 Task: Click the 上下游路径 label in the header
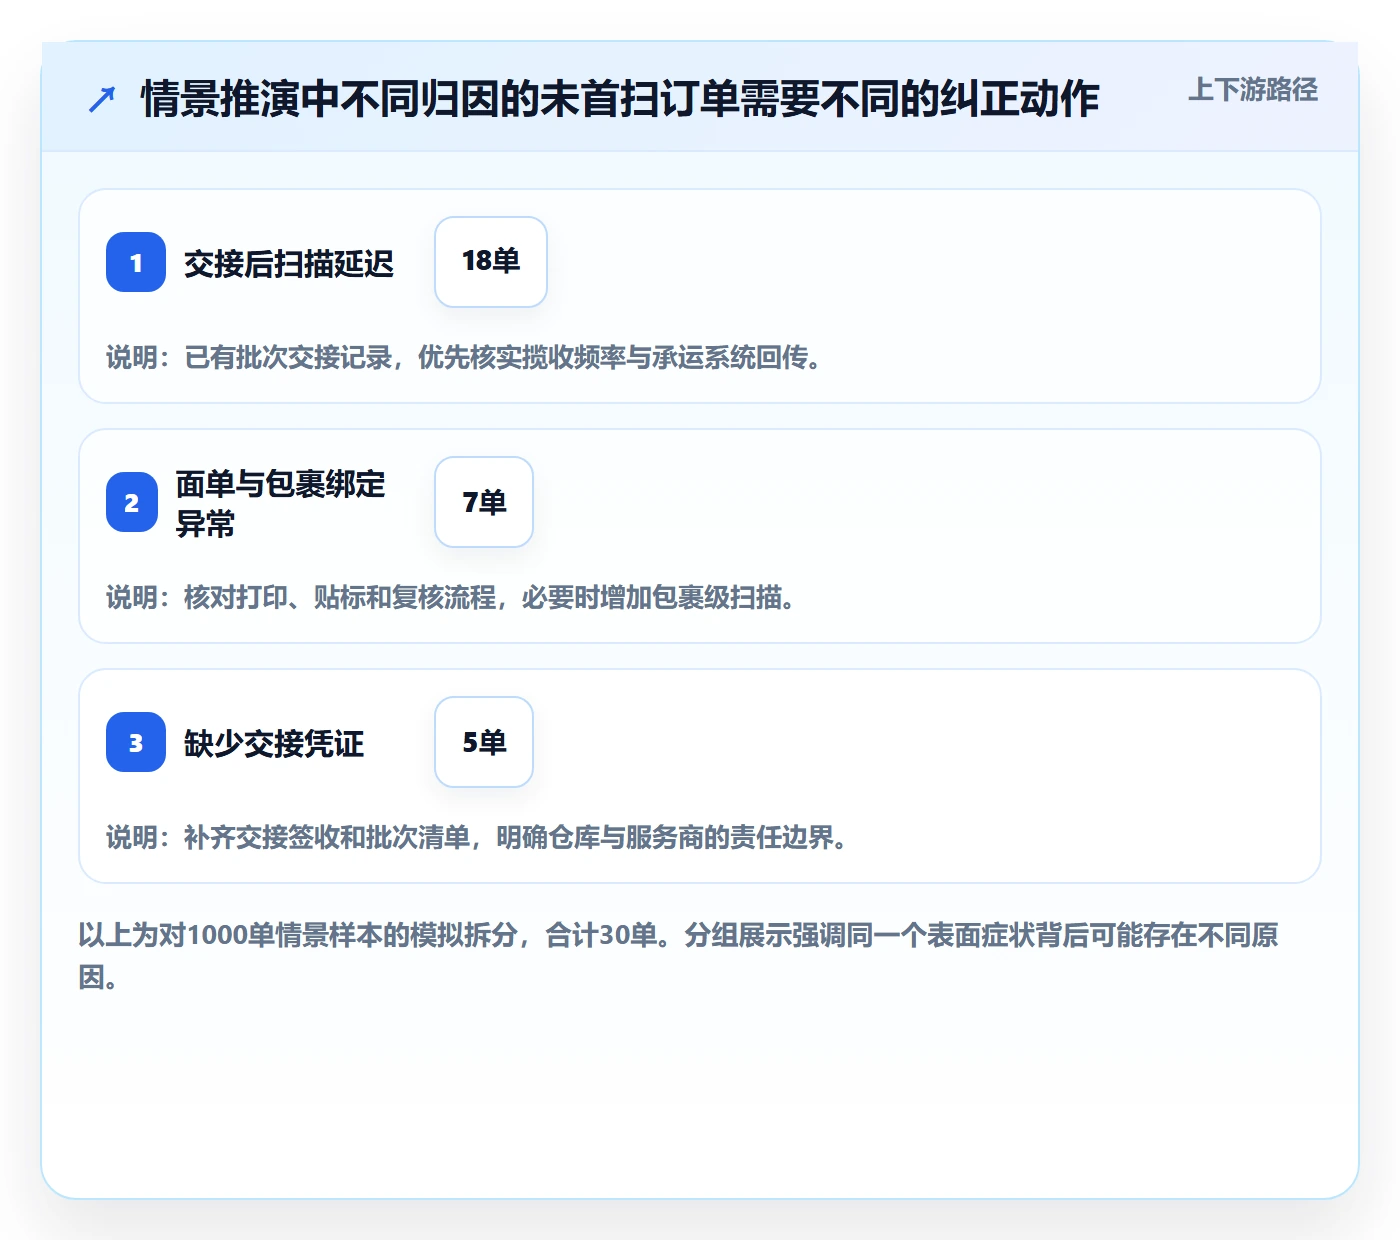pos(1253,90)
